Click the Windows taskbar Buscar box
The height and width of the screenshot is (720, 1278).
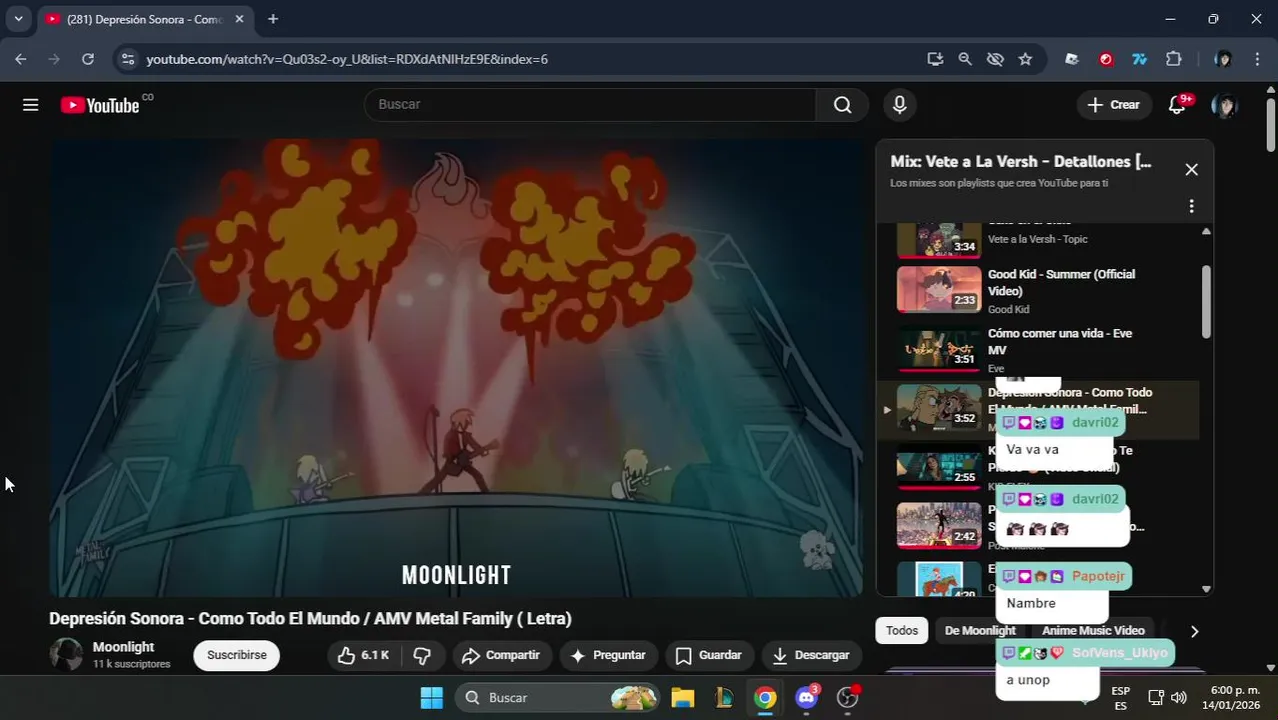pyautogui.click(x=558, y=698)
